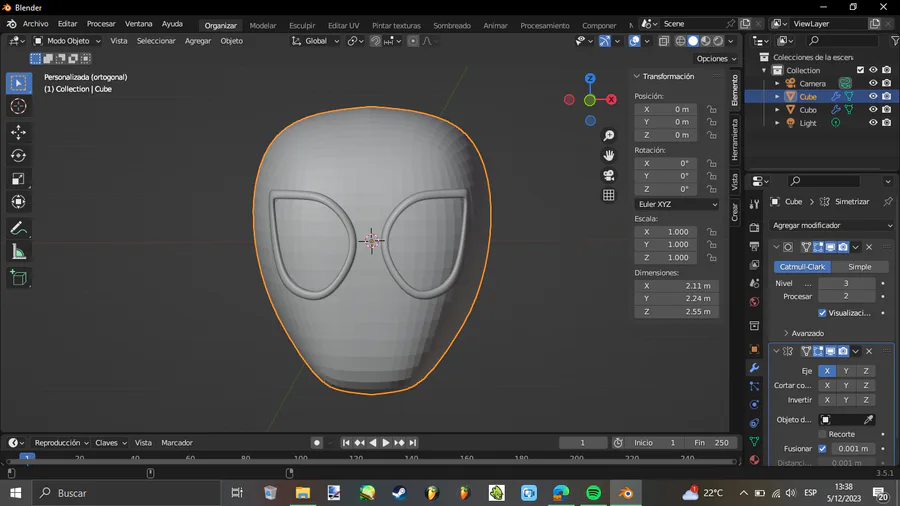The width and height of the screenshot is (900, 506).
Task: Click the Add Cube tool icon
Action: [x=18, y=278]
